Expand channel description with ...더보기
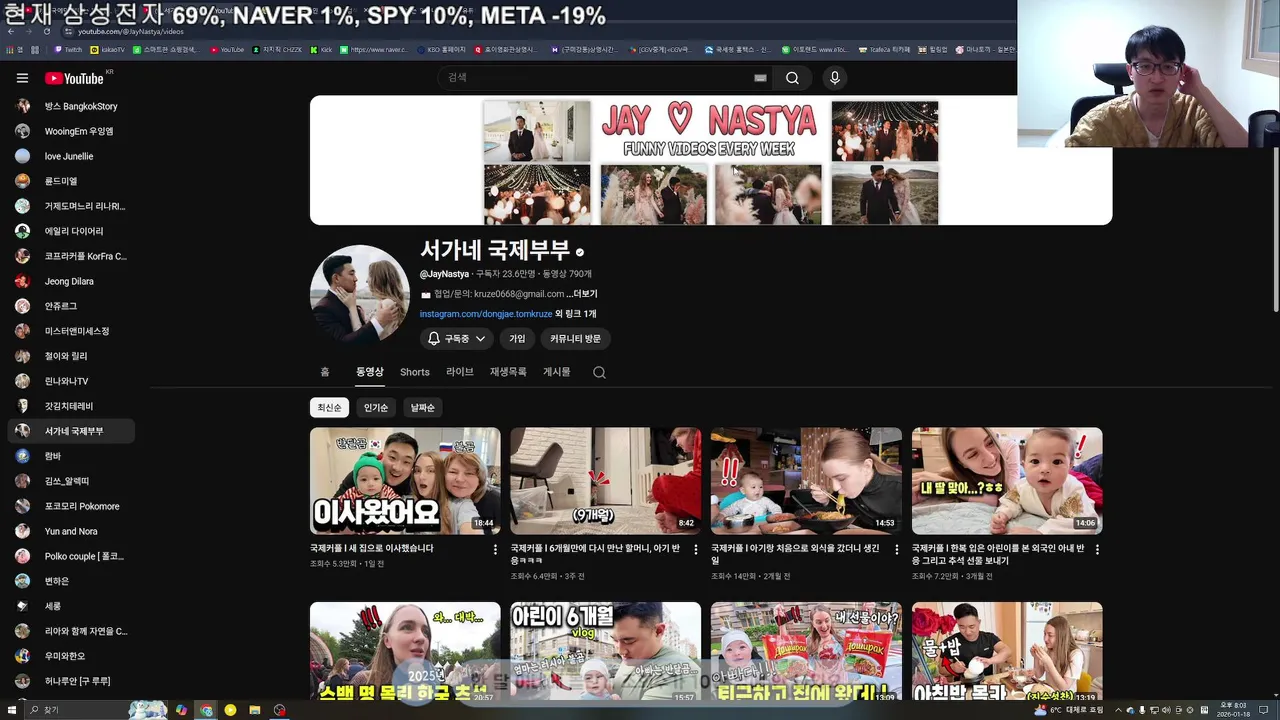The height and width of the screenshot is (720, 1280). [582, 294]
